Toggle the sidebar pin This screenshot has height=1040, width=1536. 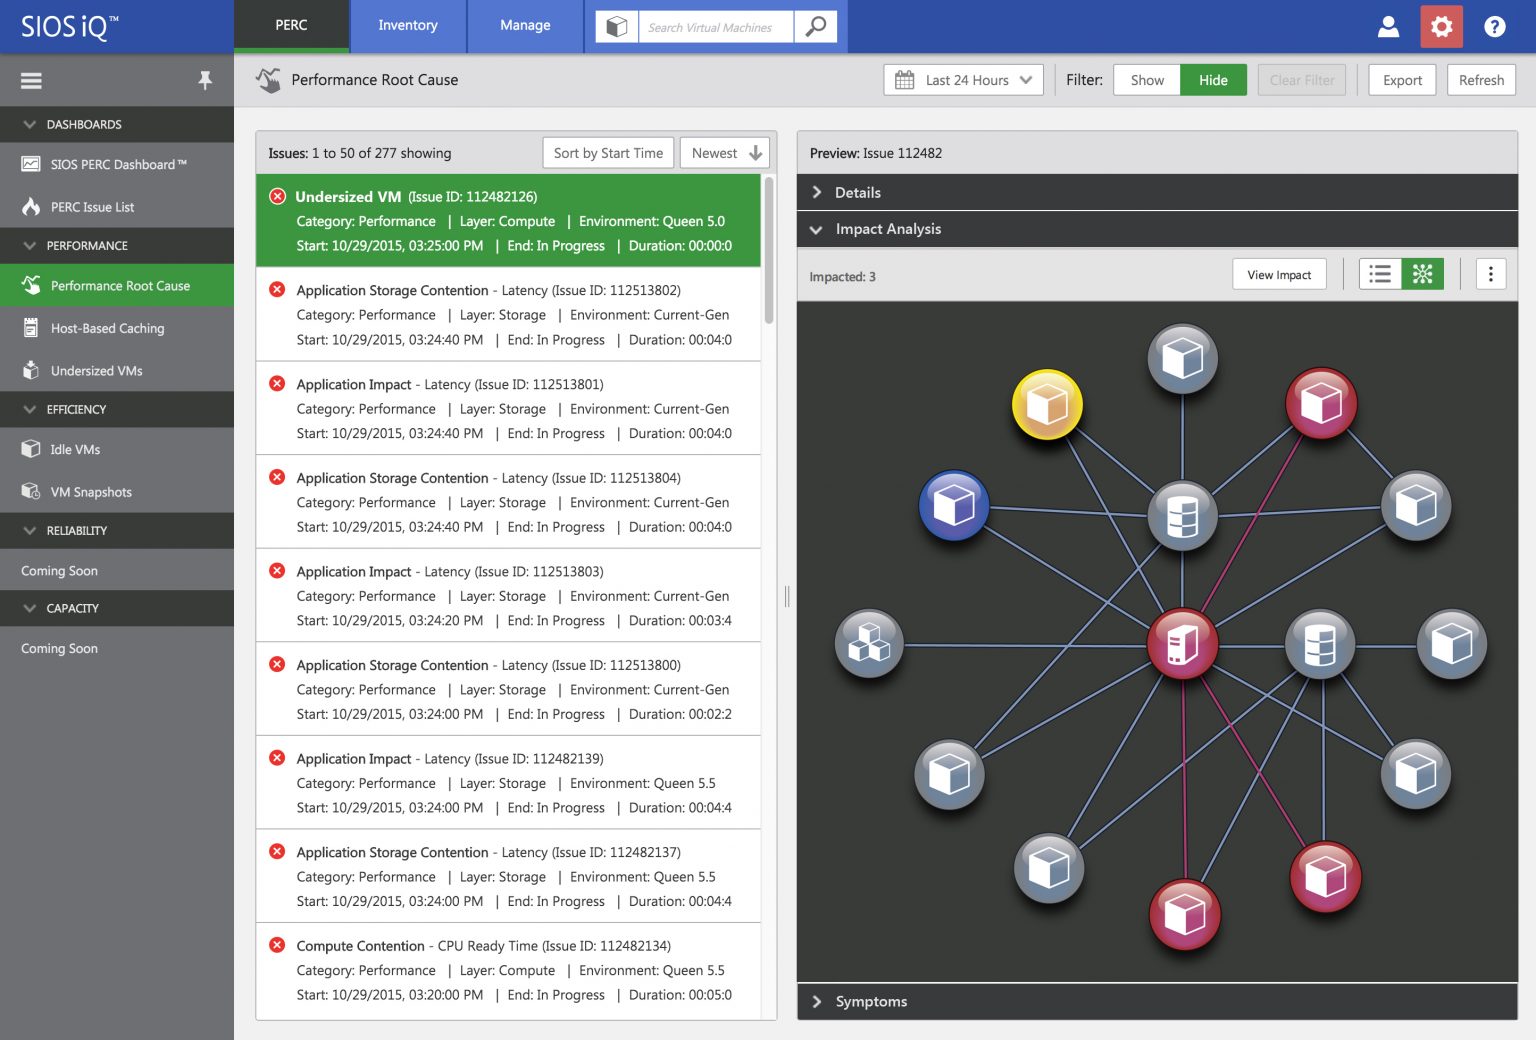(205, 80)
